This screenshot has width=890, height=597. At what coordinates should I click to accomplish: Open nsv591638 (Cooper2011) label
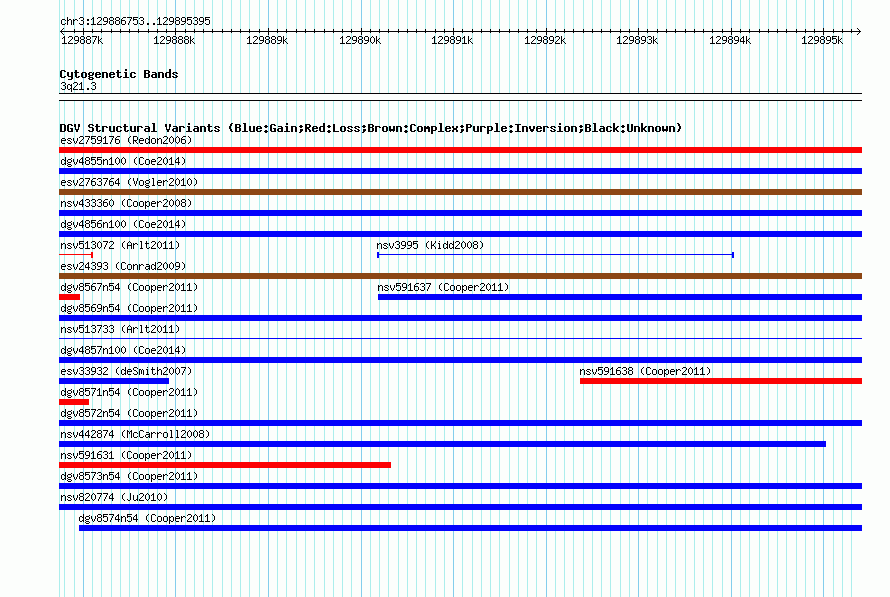coord(645,371)
